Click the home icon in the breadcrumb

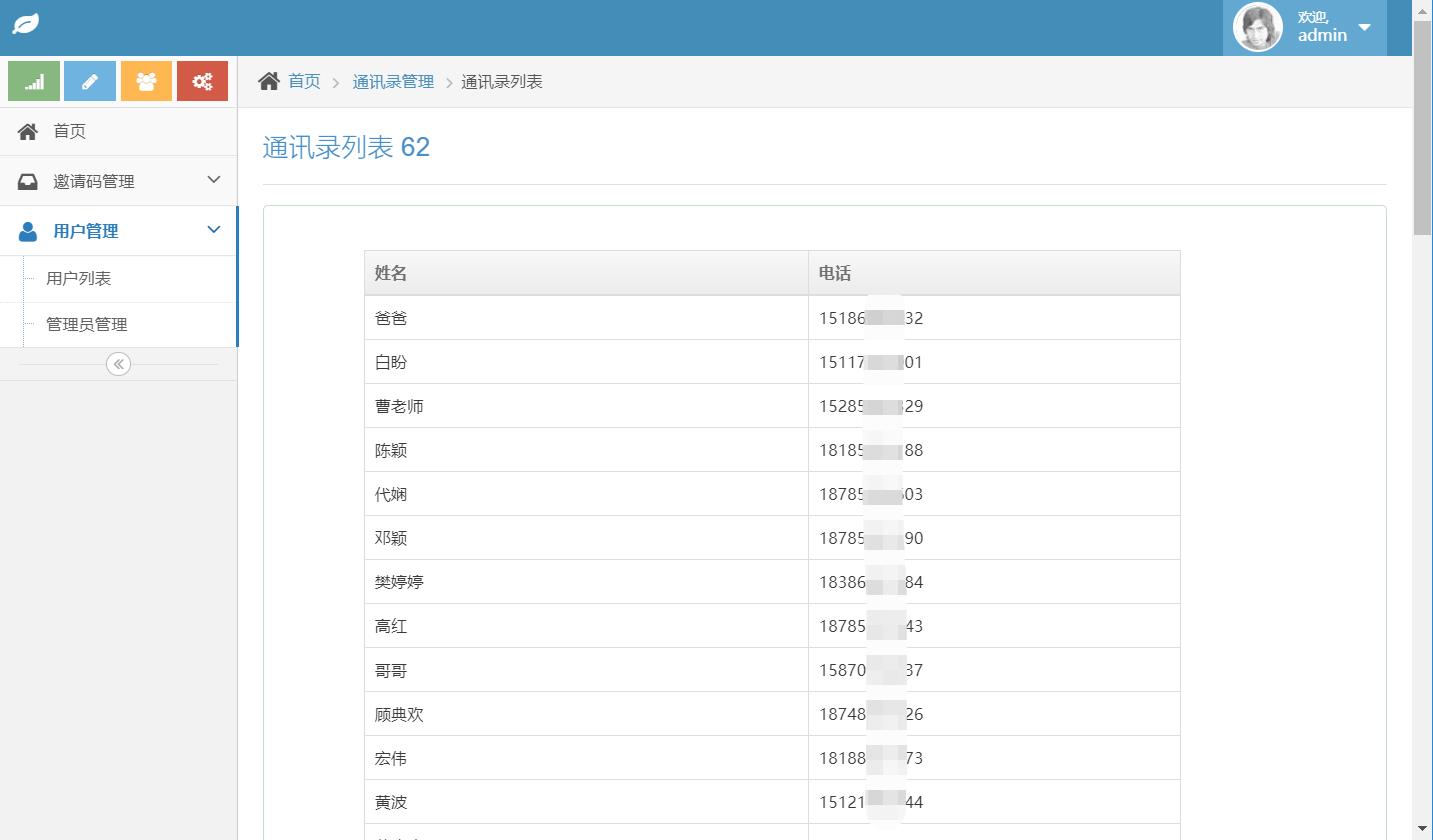[267, 81]
